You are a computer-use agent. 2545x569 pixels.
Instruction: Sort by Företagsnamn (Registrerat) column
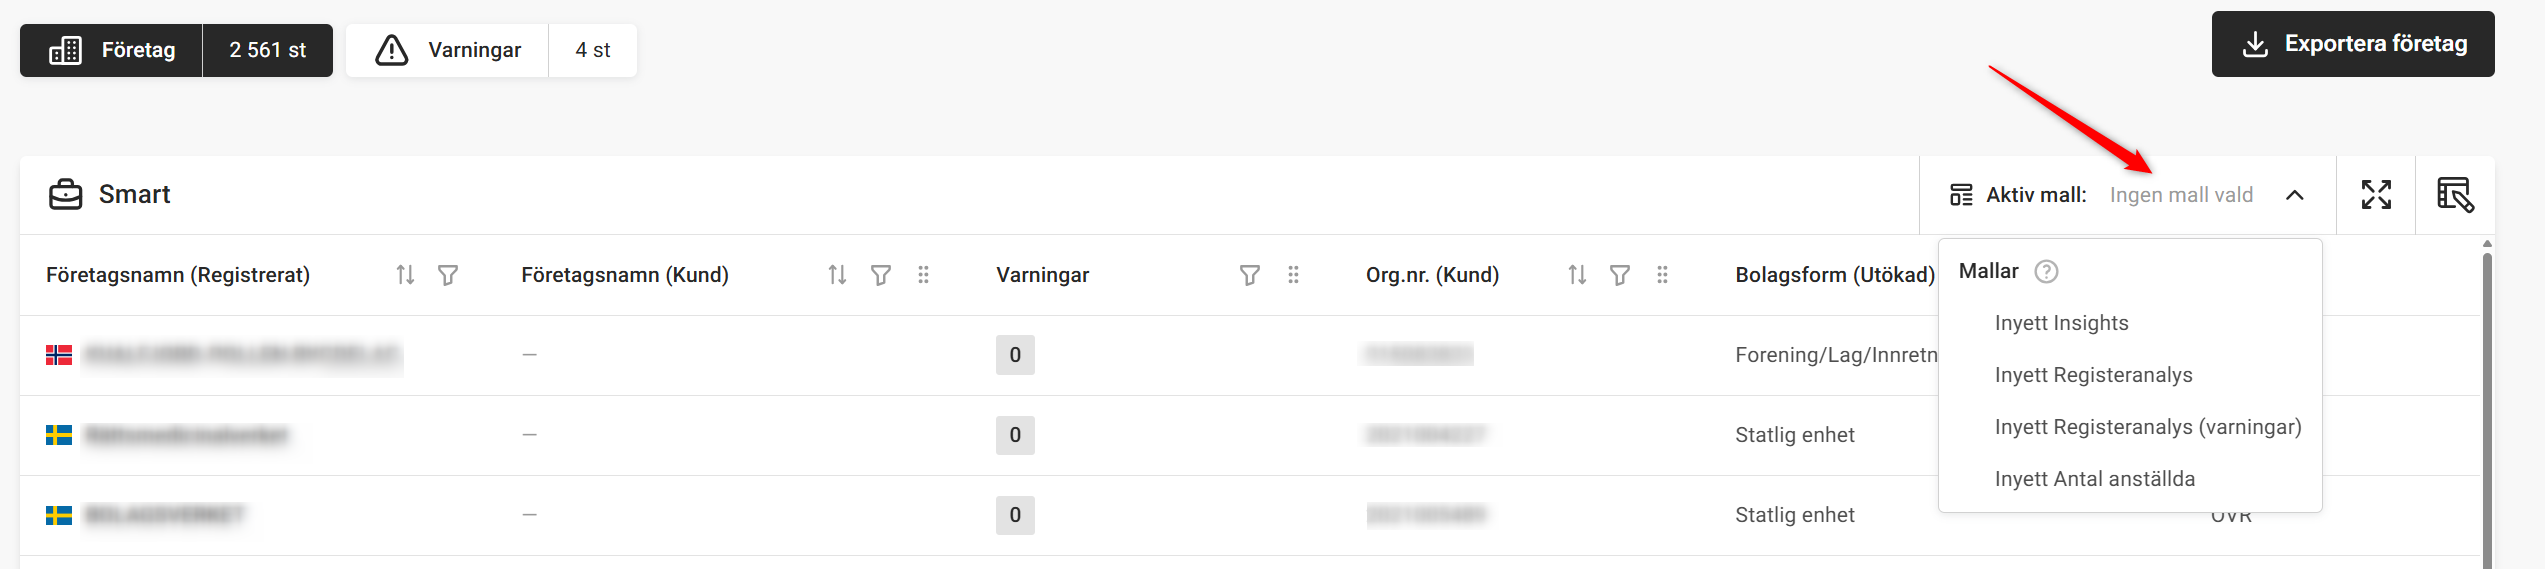405,275
